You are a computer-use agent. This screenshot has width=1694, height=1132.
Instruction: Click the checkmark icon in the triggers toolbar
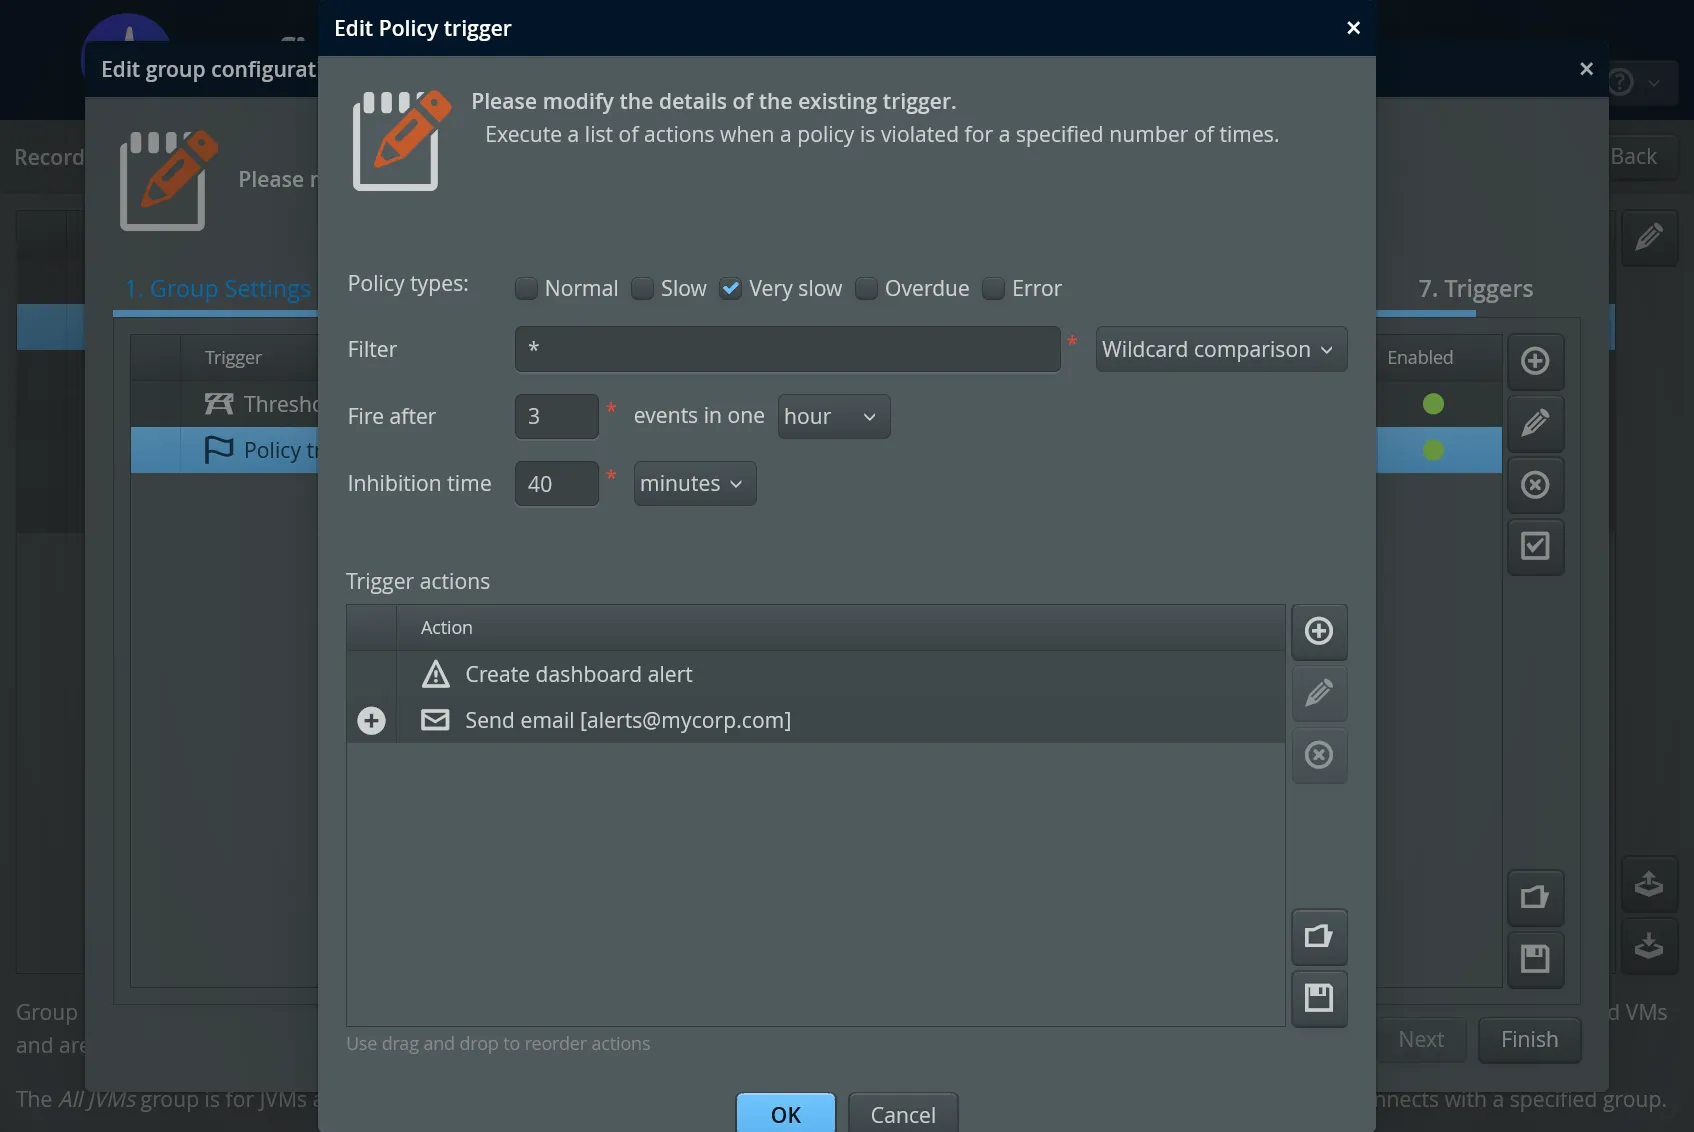coord(1536,547)
